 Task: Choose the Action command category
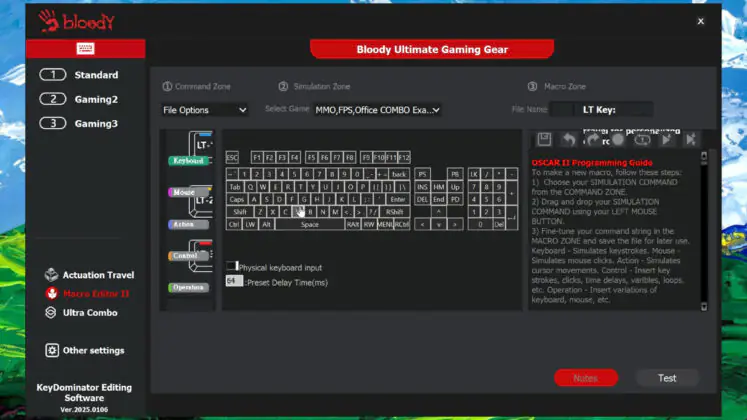point(189,224)
